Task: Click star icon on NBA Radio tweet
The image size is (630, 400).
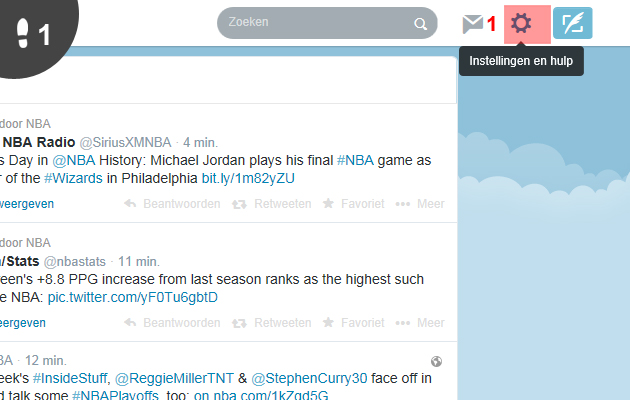Action: pyautogui.click(x=328, y=203)
